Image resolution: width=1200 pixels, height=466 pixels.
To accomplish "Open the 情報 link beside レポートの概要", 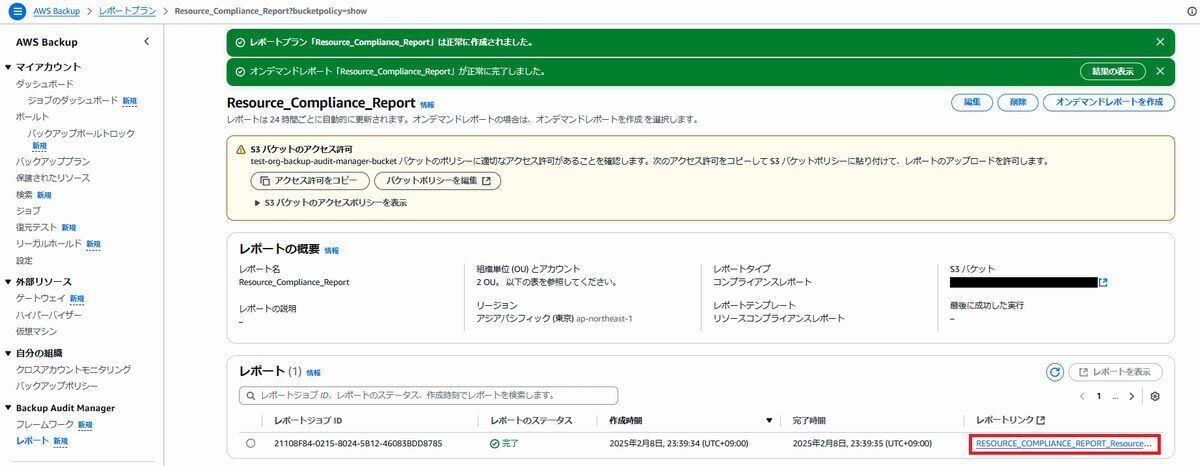I will (x=331, y=251).
